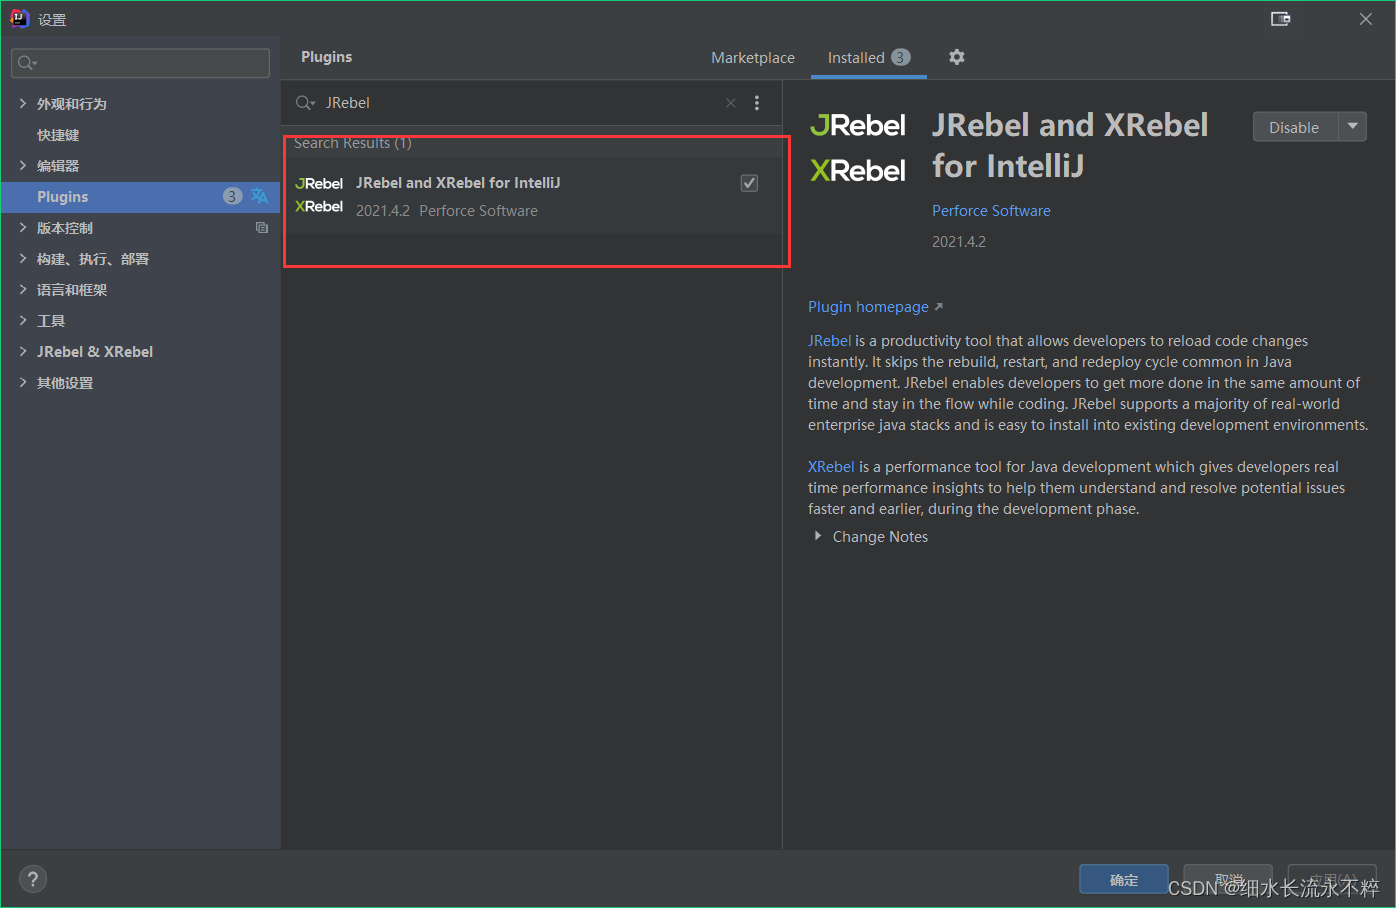Expand the 其他设置 settings node
Image resolution: width=1396 pixels, height=908 pixels.
(23, 382)
